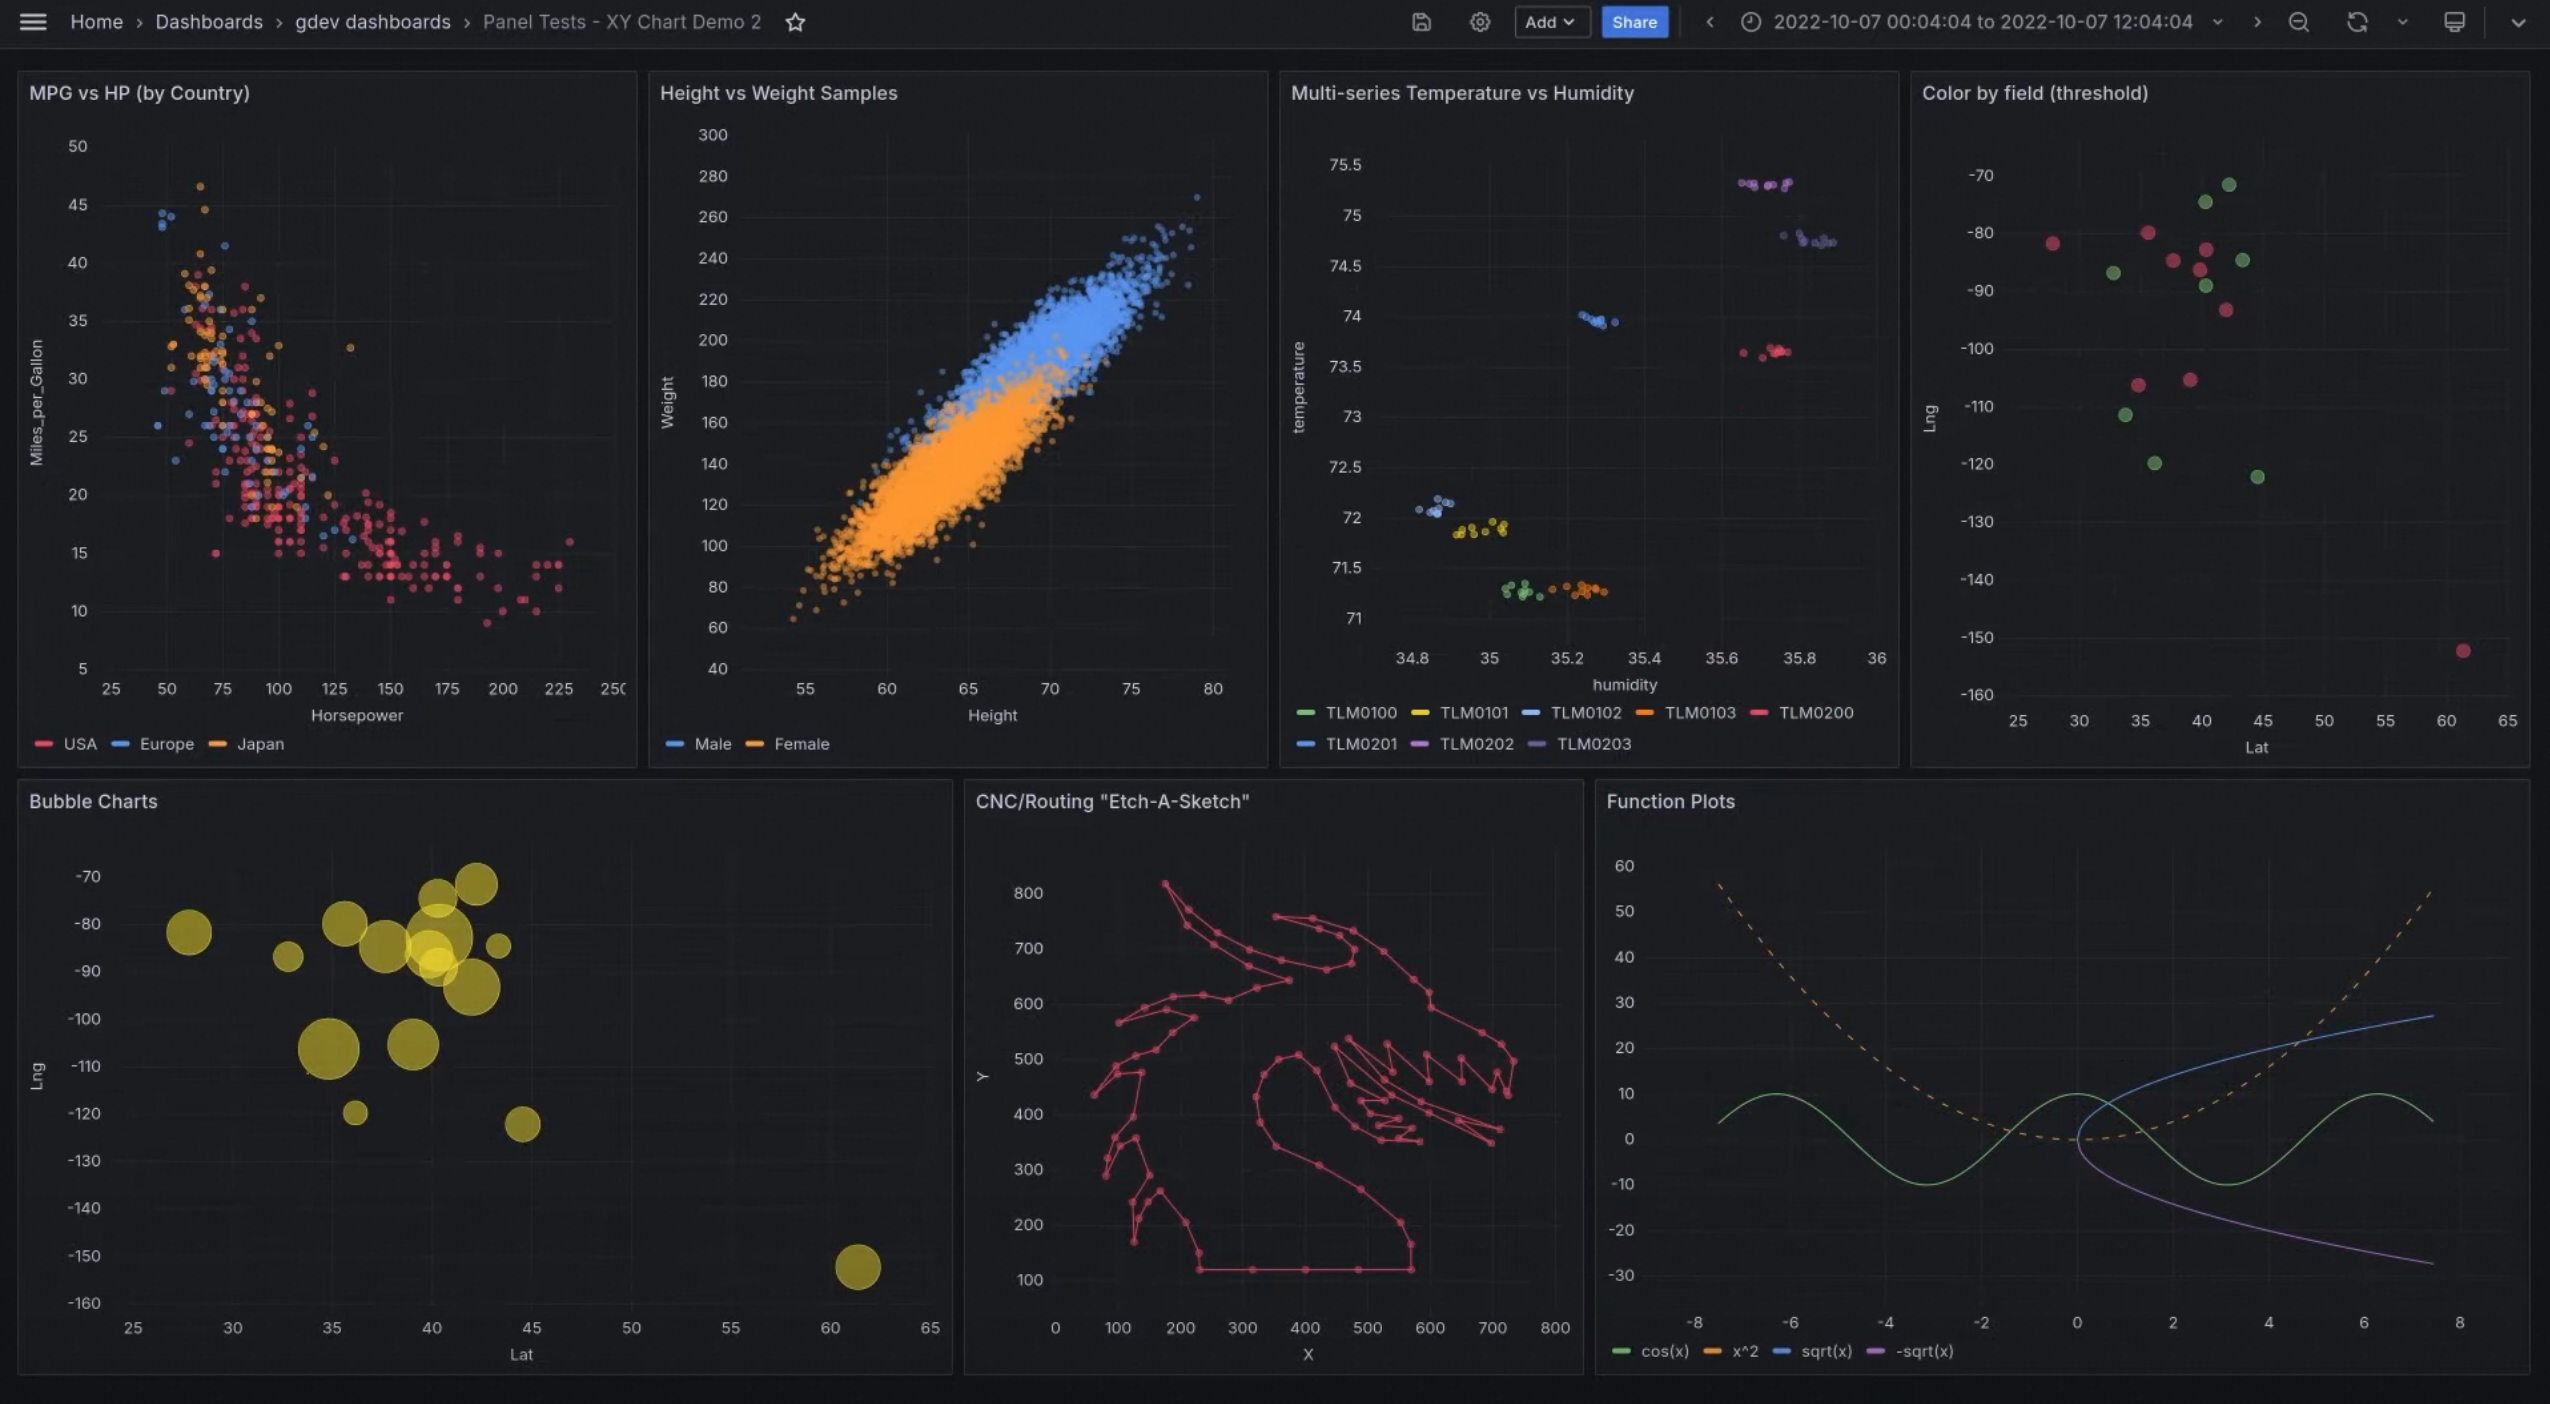2550x1404 pixels.
Task: Open gdev dashboards breadcrumb folder
Action: (x=372, y=22)
